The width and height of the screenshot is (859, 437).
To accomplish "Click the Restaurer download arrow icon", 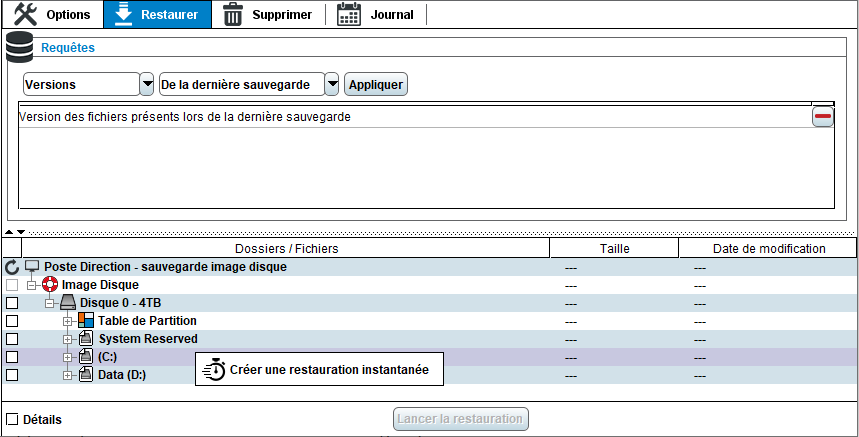I will click(124, 14).
